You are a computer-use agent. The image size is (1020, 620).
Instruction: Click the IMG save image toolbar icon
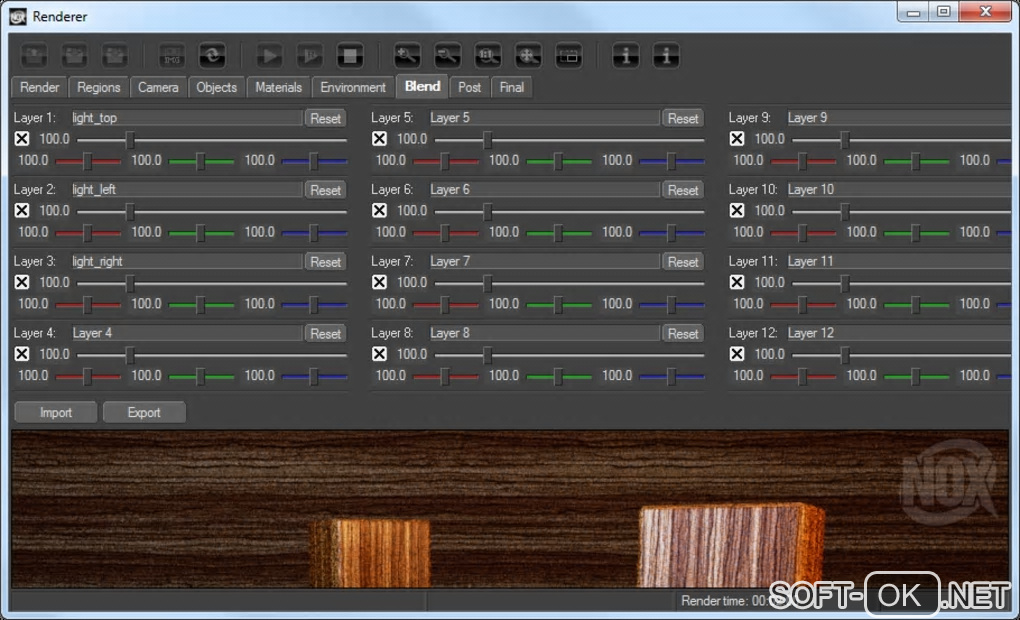pos(172,56)
